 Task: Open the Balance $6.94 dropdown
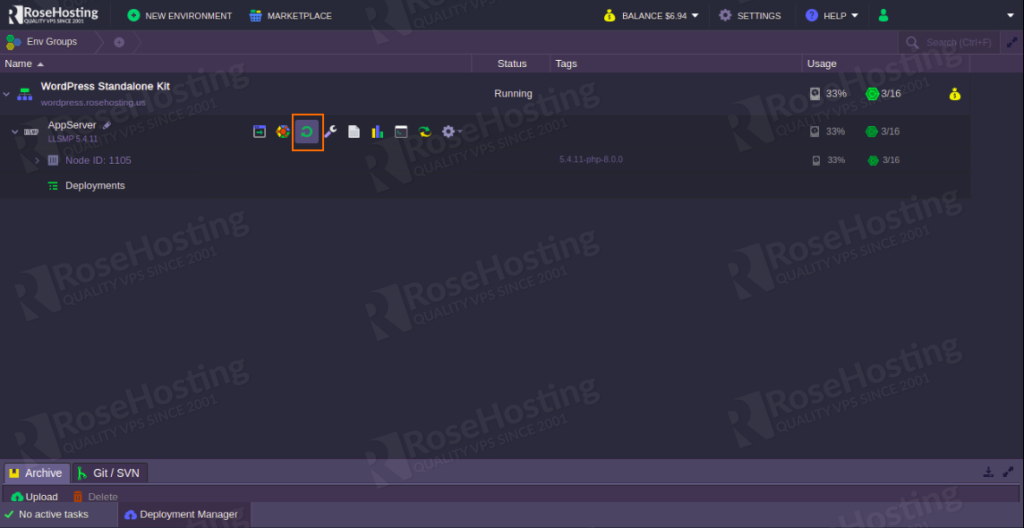click(651, 16)
